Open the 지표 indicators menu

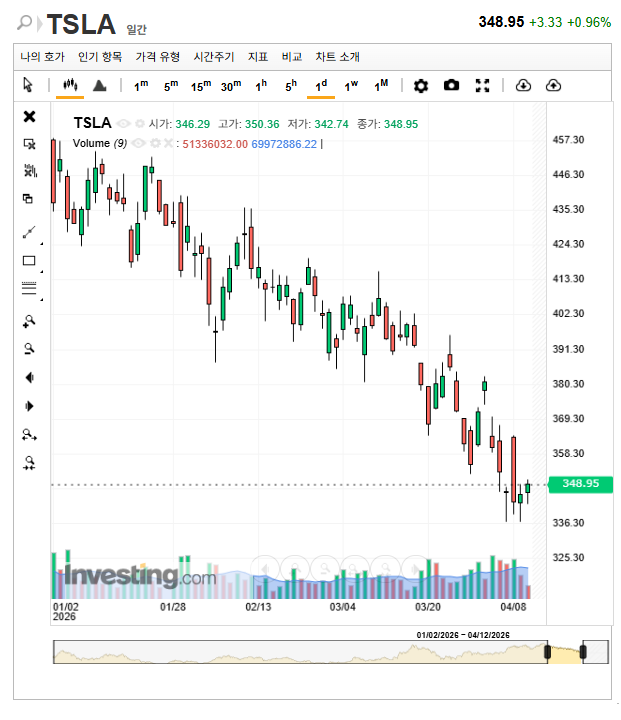click(258, 56)
